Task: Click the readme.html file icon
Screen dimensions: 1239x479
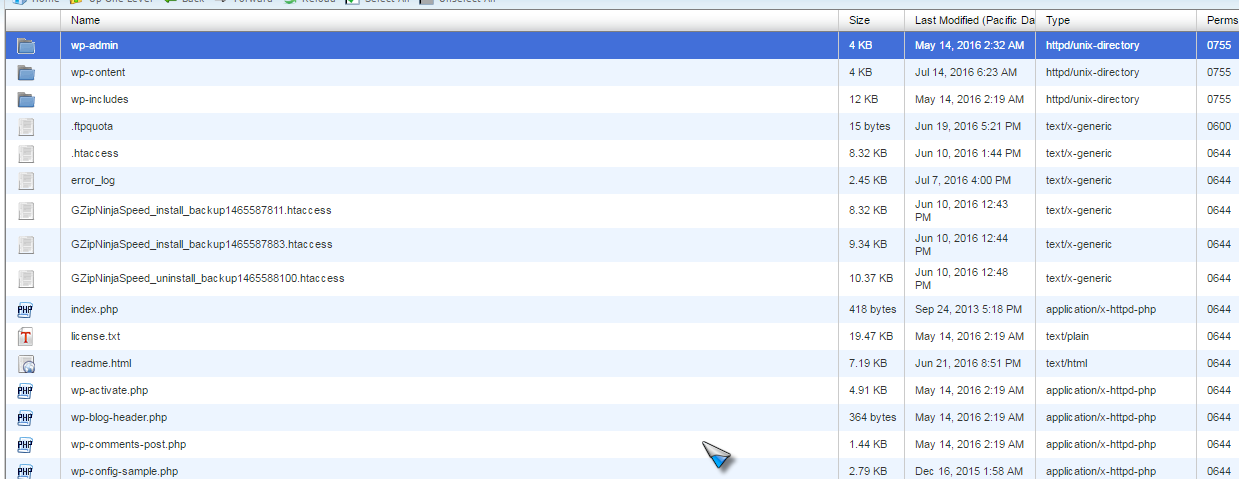Action: [x=26, y=364]
